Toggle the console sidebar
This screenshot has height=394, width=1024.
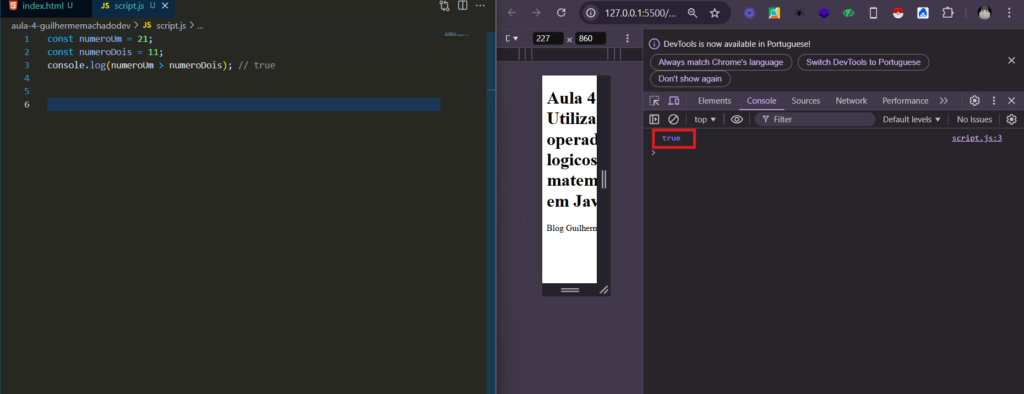pos(654,120)
